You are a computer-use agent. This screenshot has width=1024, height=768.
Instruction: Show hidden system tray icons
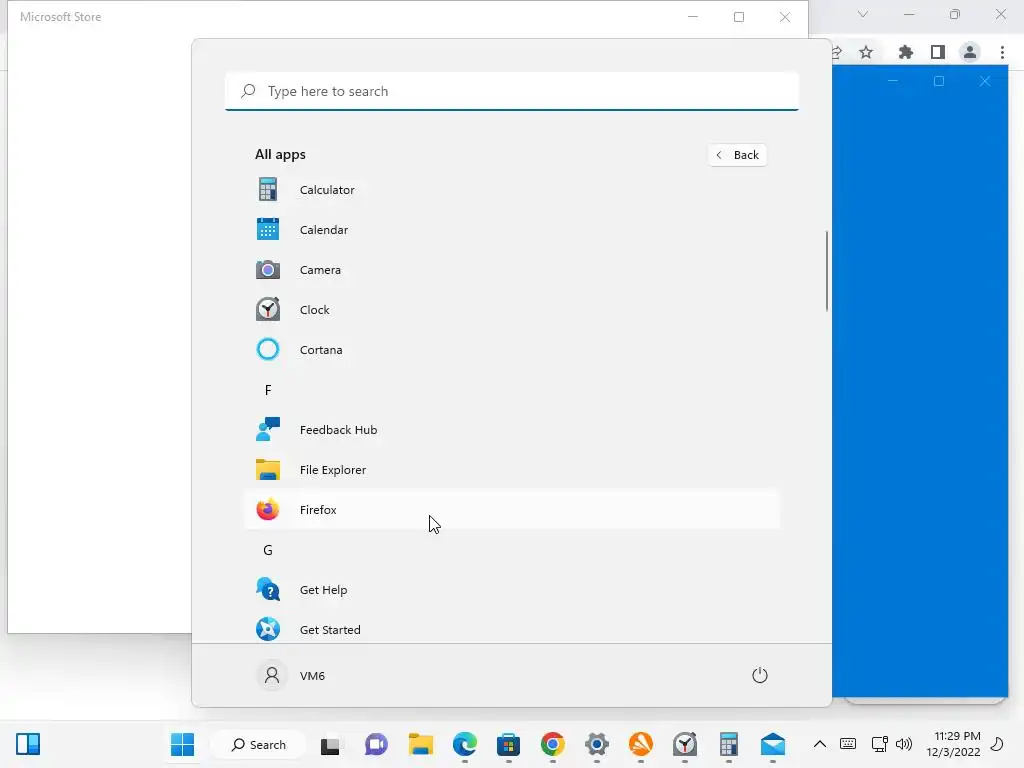pos(820,744)
